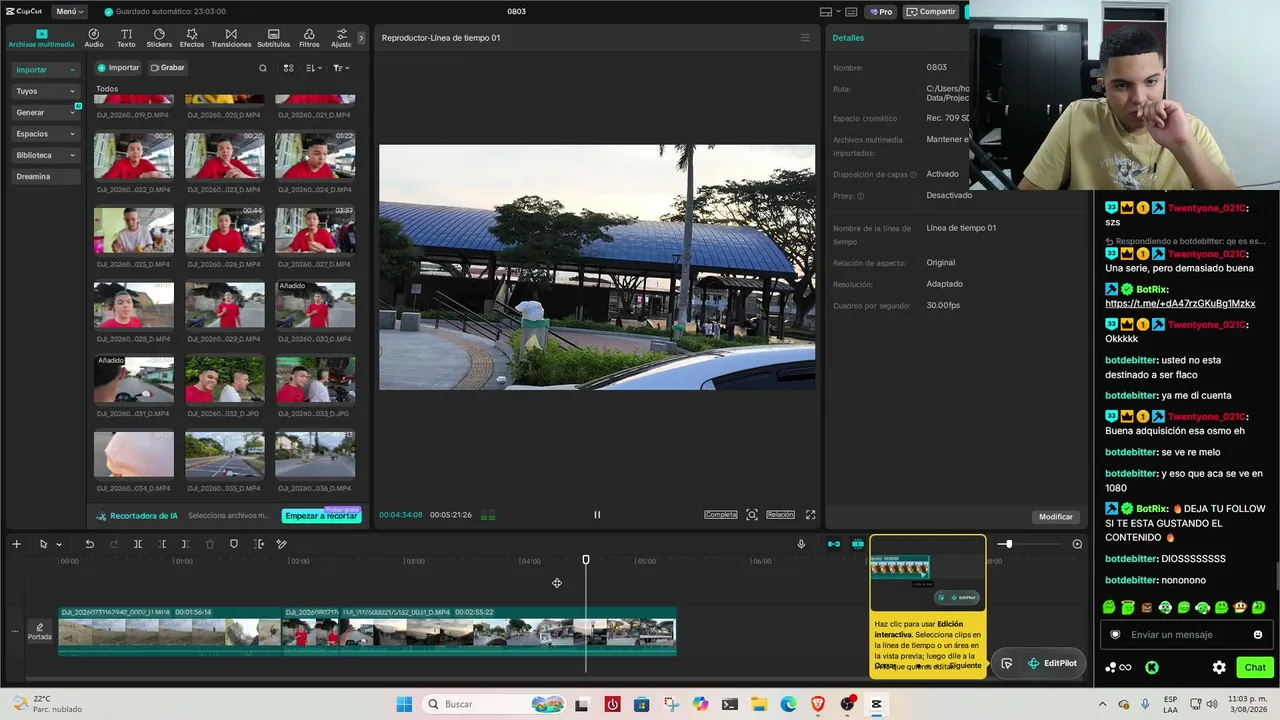Open the keyboard shortcuts icon in title bar
The image size is (1280, 720).
(x=851, y=12)
